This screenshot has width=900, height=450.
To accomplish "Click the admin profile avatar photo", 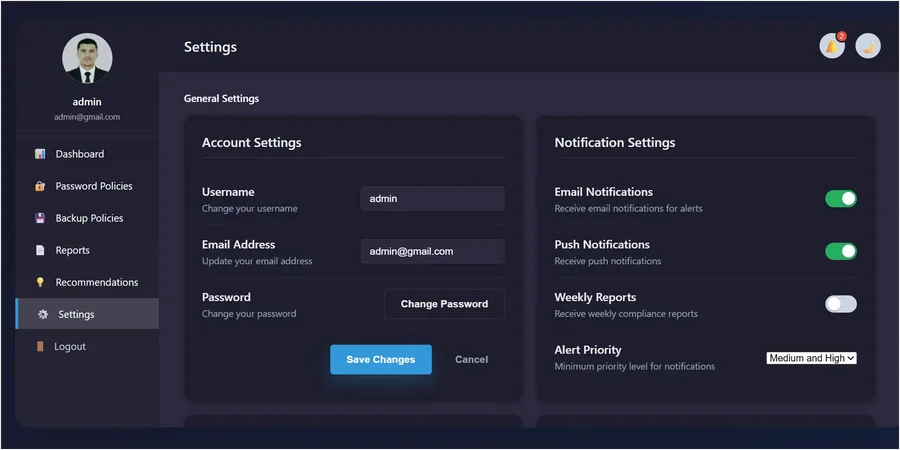I will tap(87, 58).
